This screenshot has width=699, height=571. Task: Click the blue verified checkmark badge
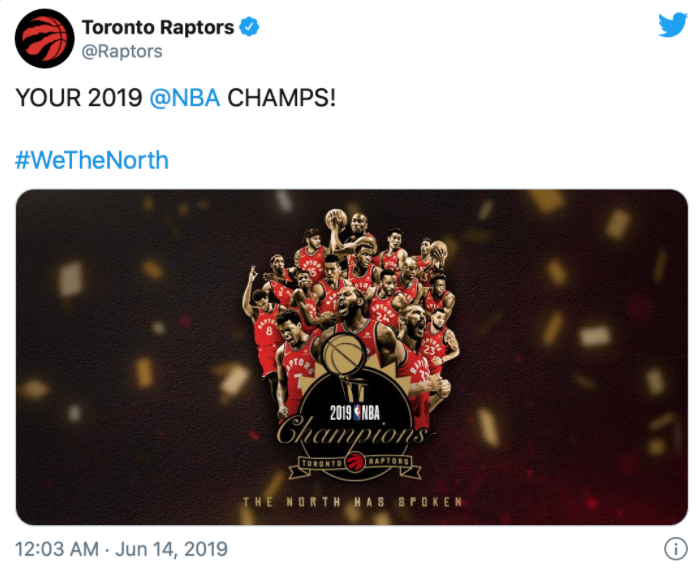coord(250,27)
